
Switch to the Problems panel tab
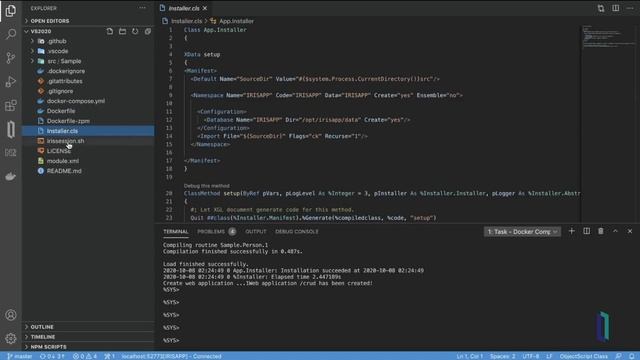tap(216, 231)
